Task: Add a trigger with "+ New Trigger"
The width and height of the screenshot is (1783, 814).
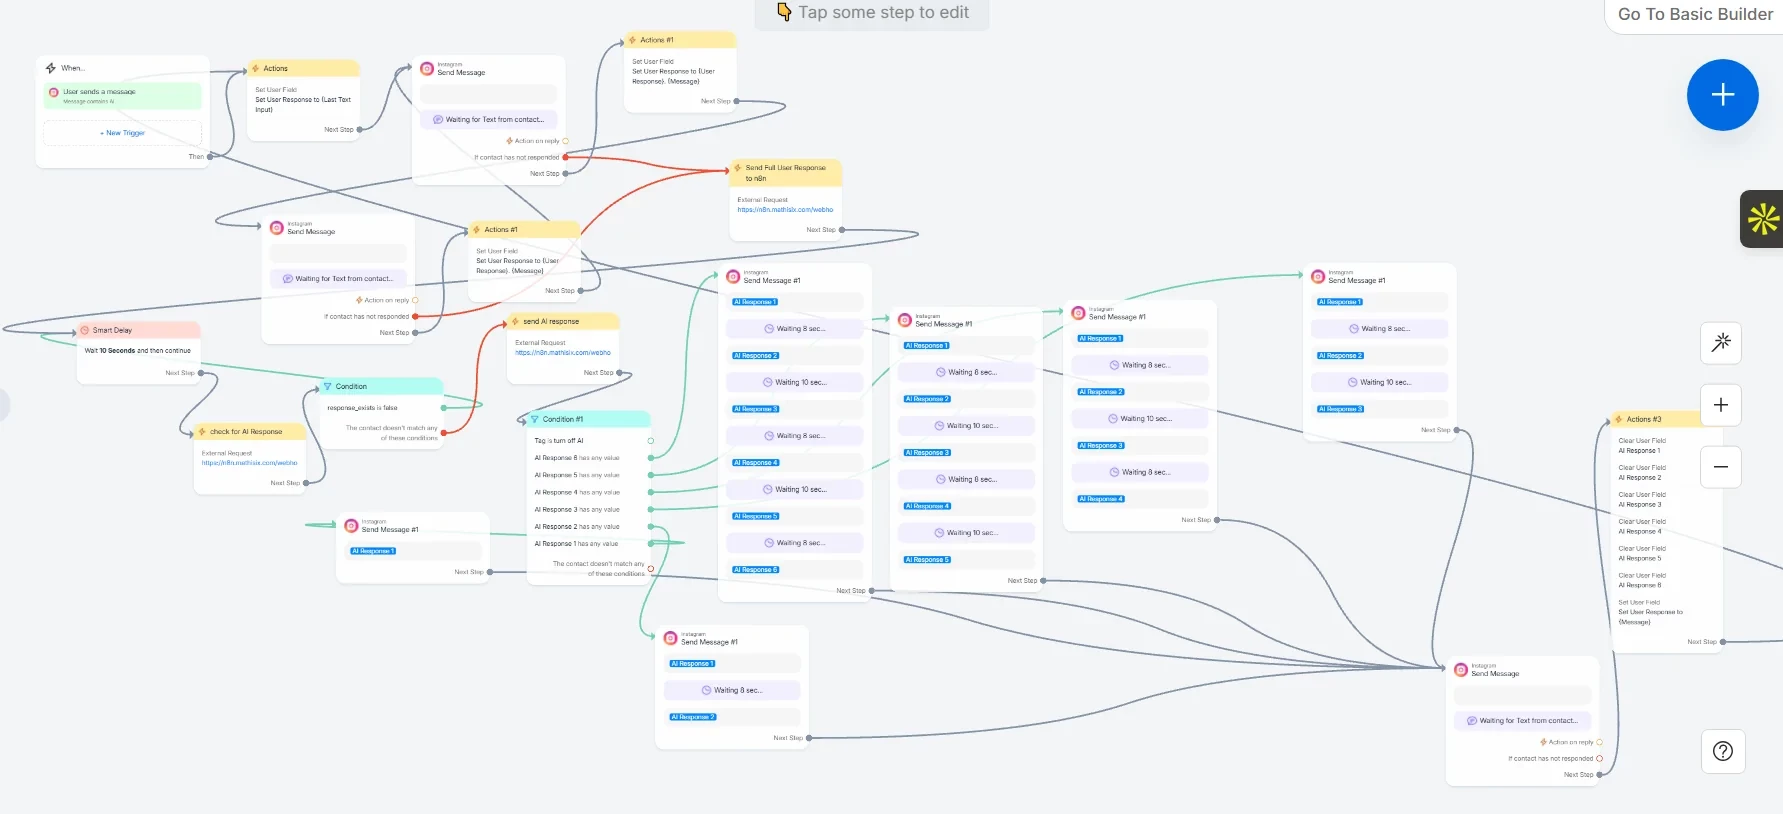Action: [x=123, y=133]
